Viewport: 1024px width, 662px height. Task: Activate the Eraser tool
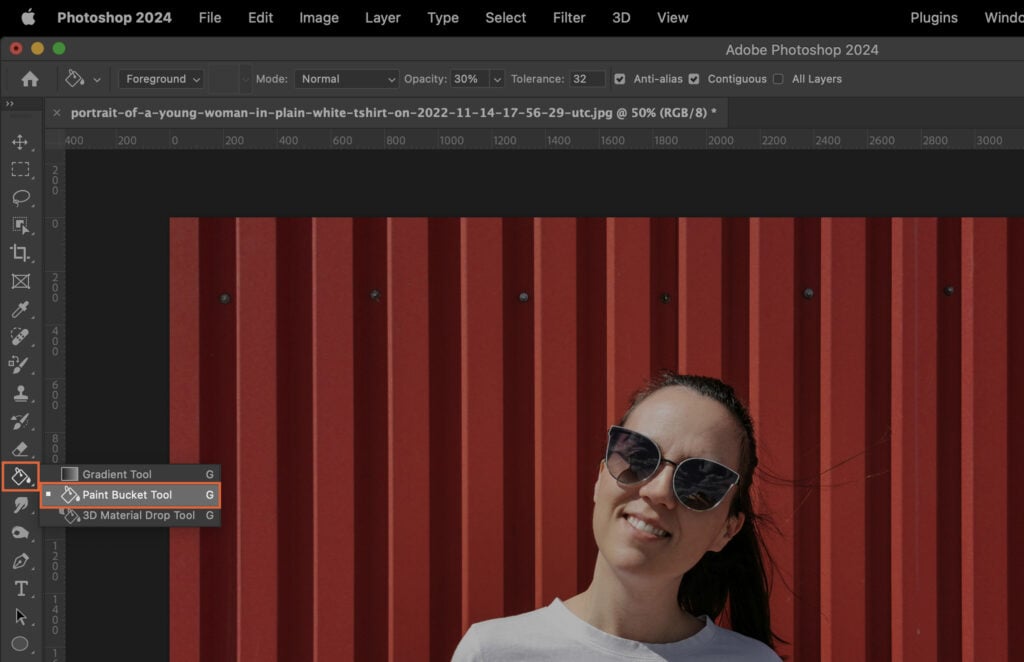(22, 449)
